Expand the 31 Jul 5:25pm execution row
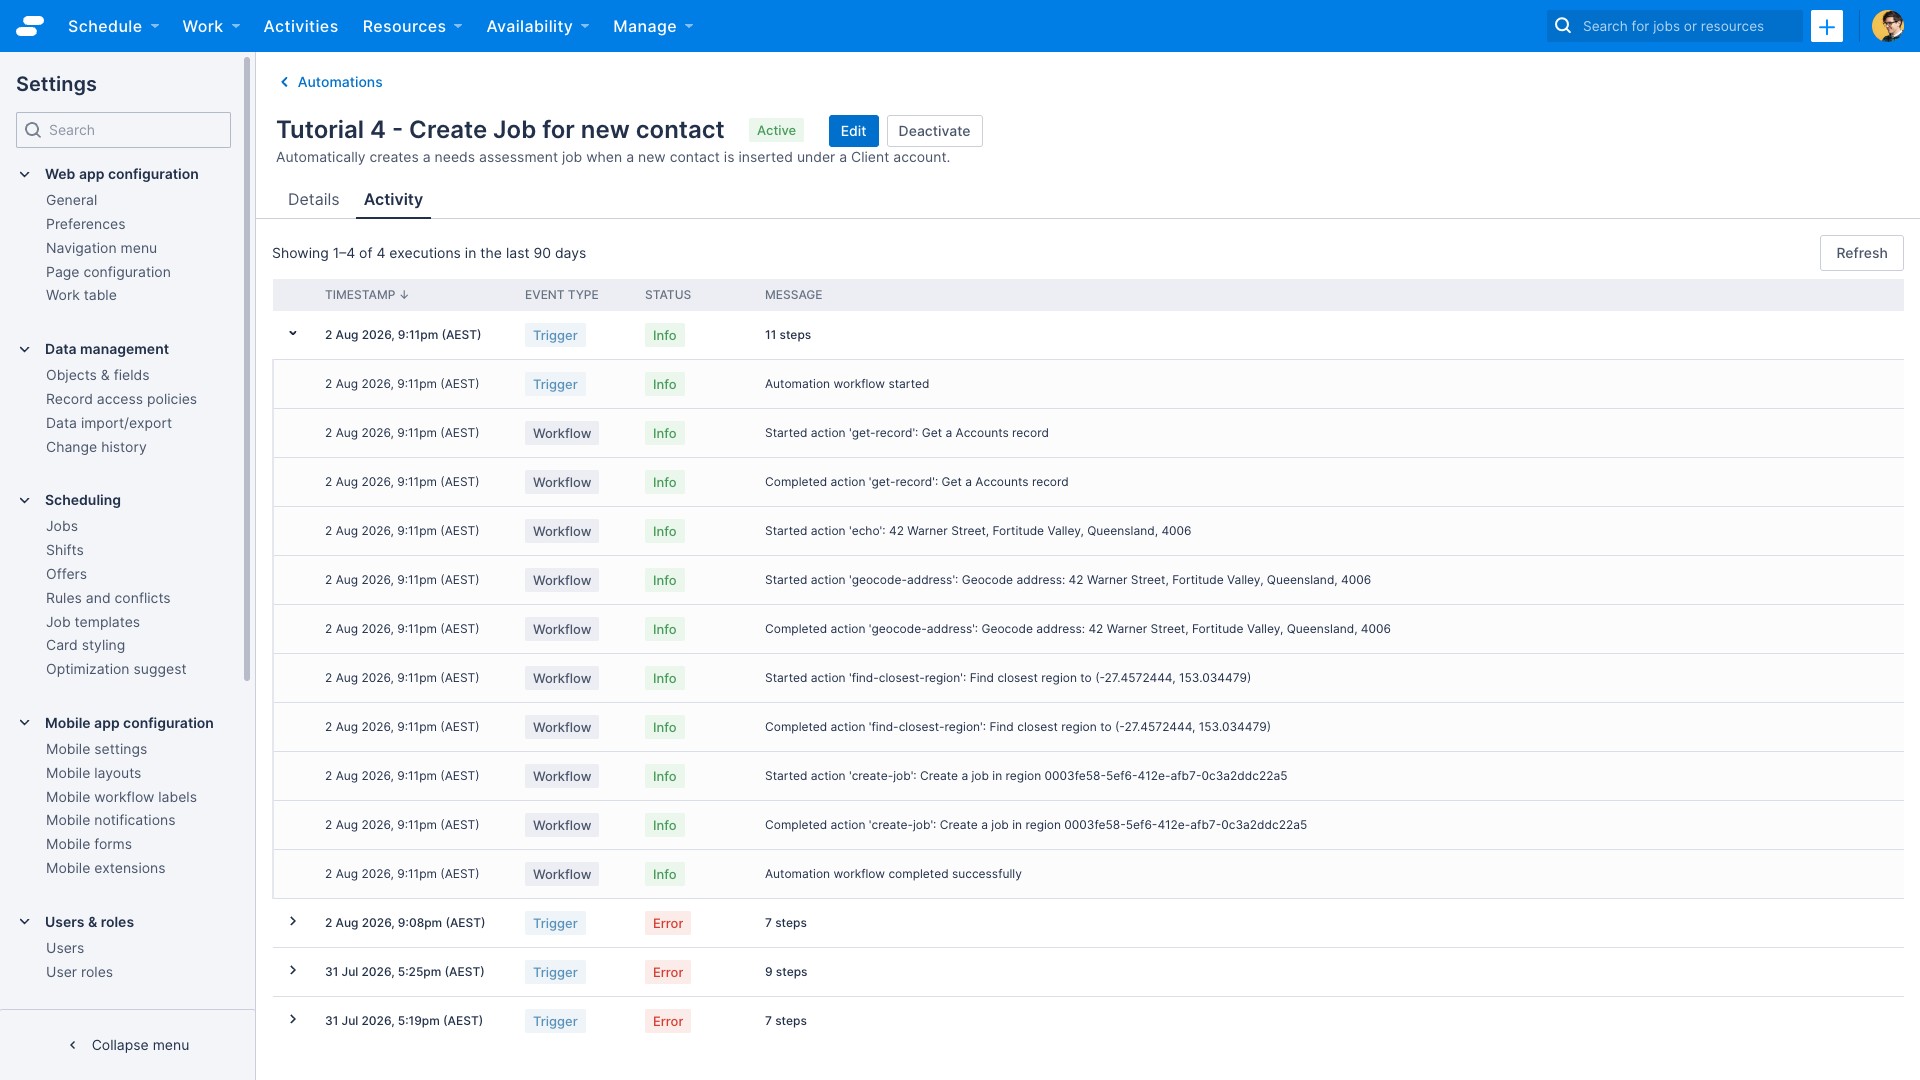 click(293, 971)
